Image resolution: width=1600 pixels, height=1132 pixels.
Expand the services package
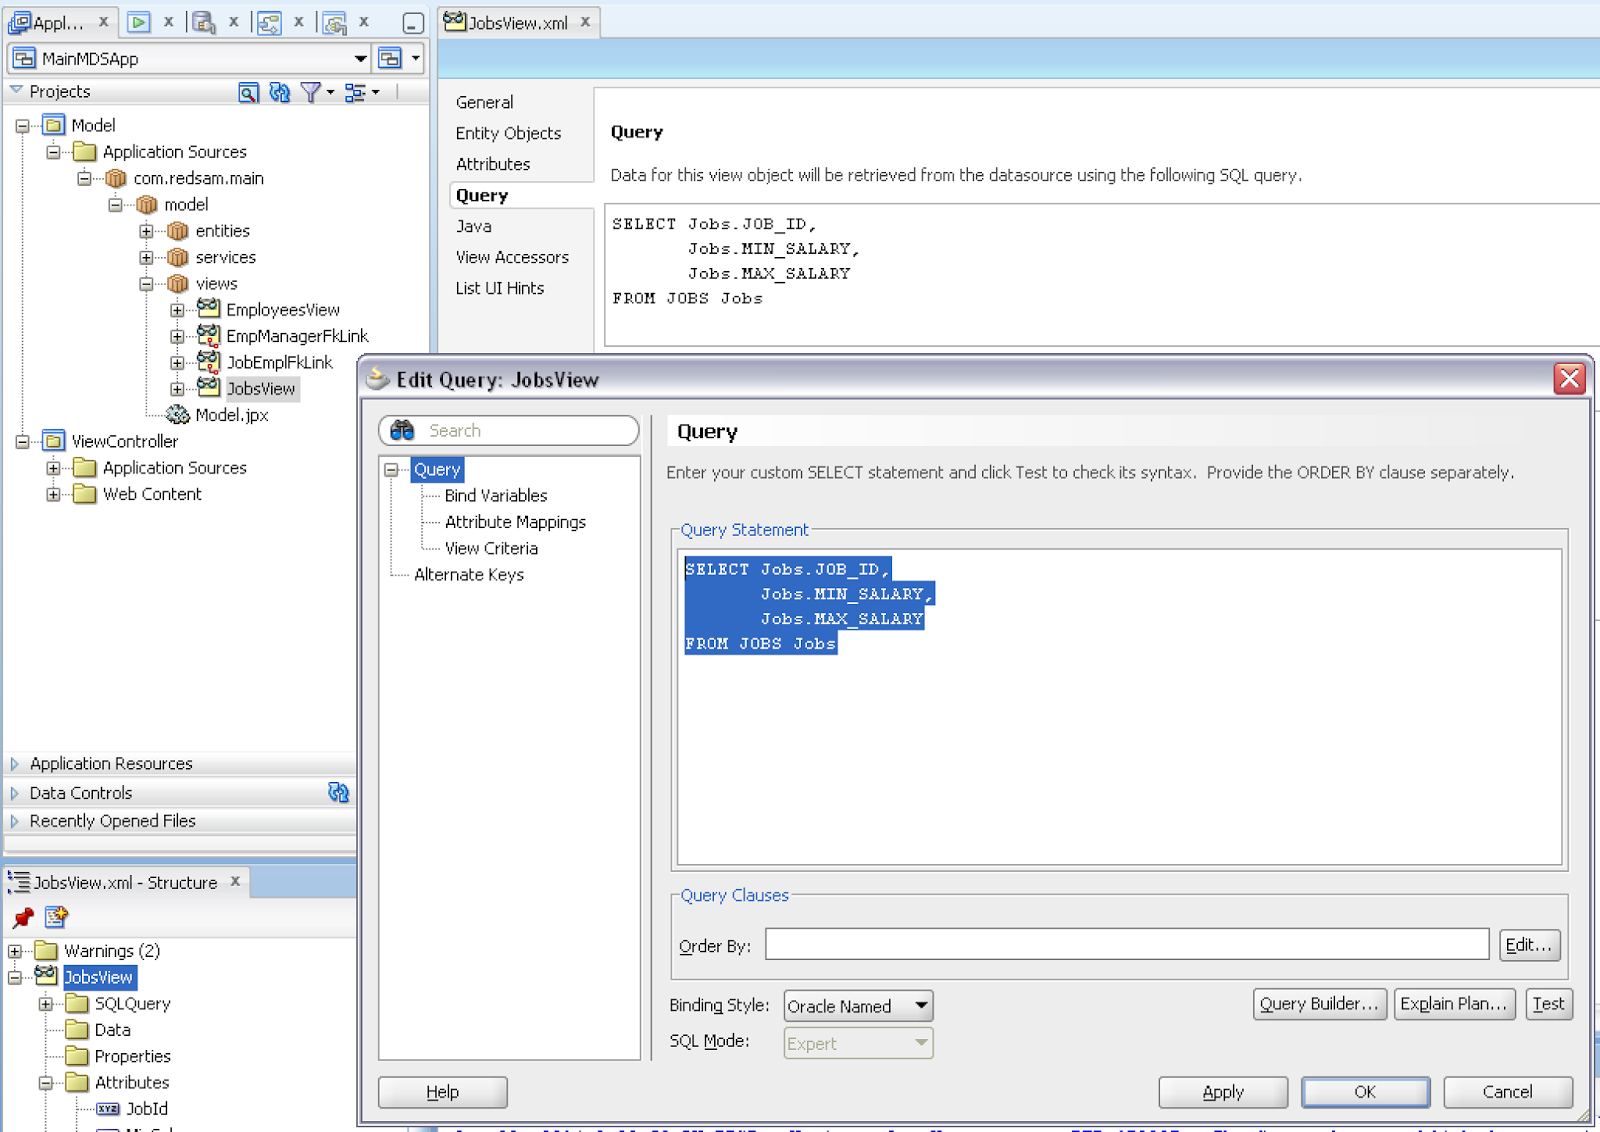[x=147, y=257]
